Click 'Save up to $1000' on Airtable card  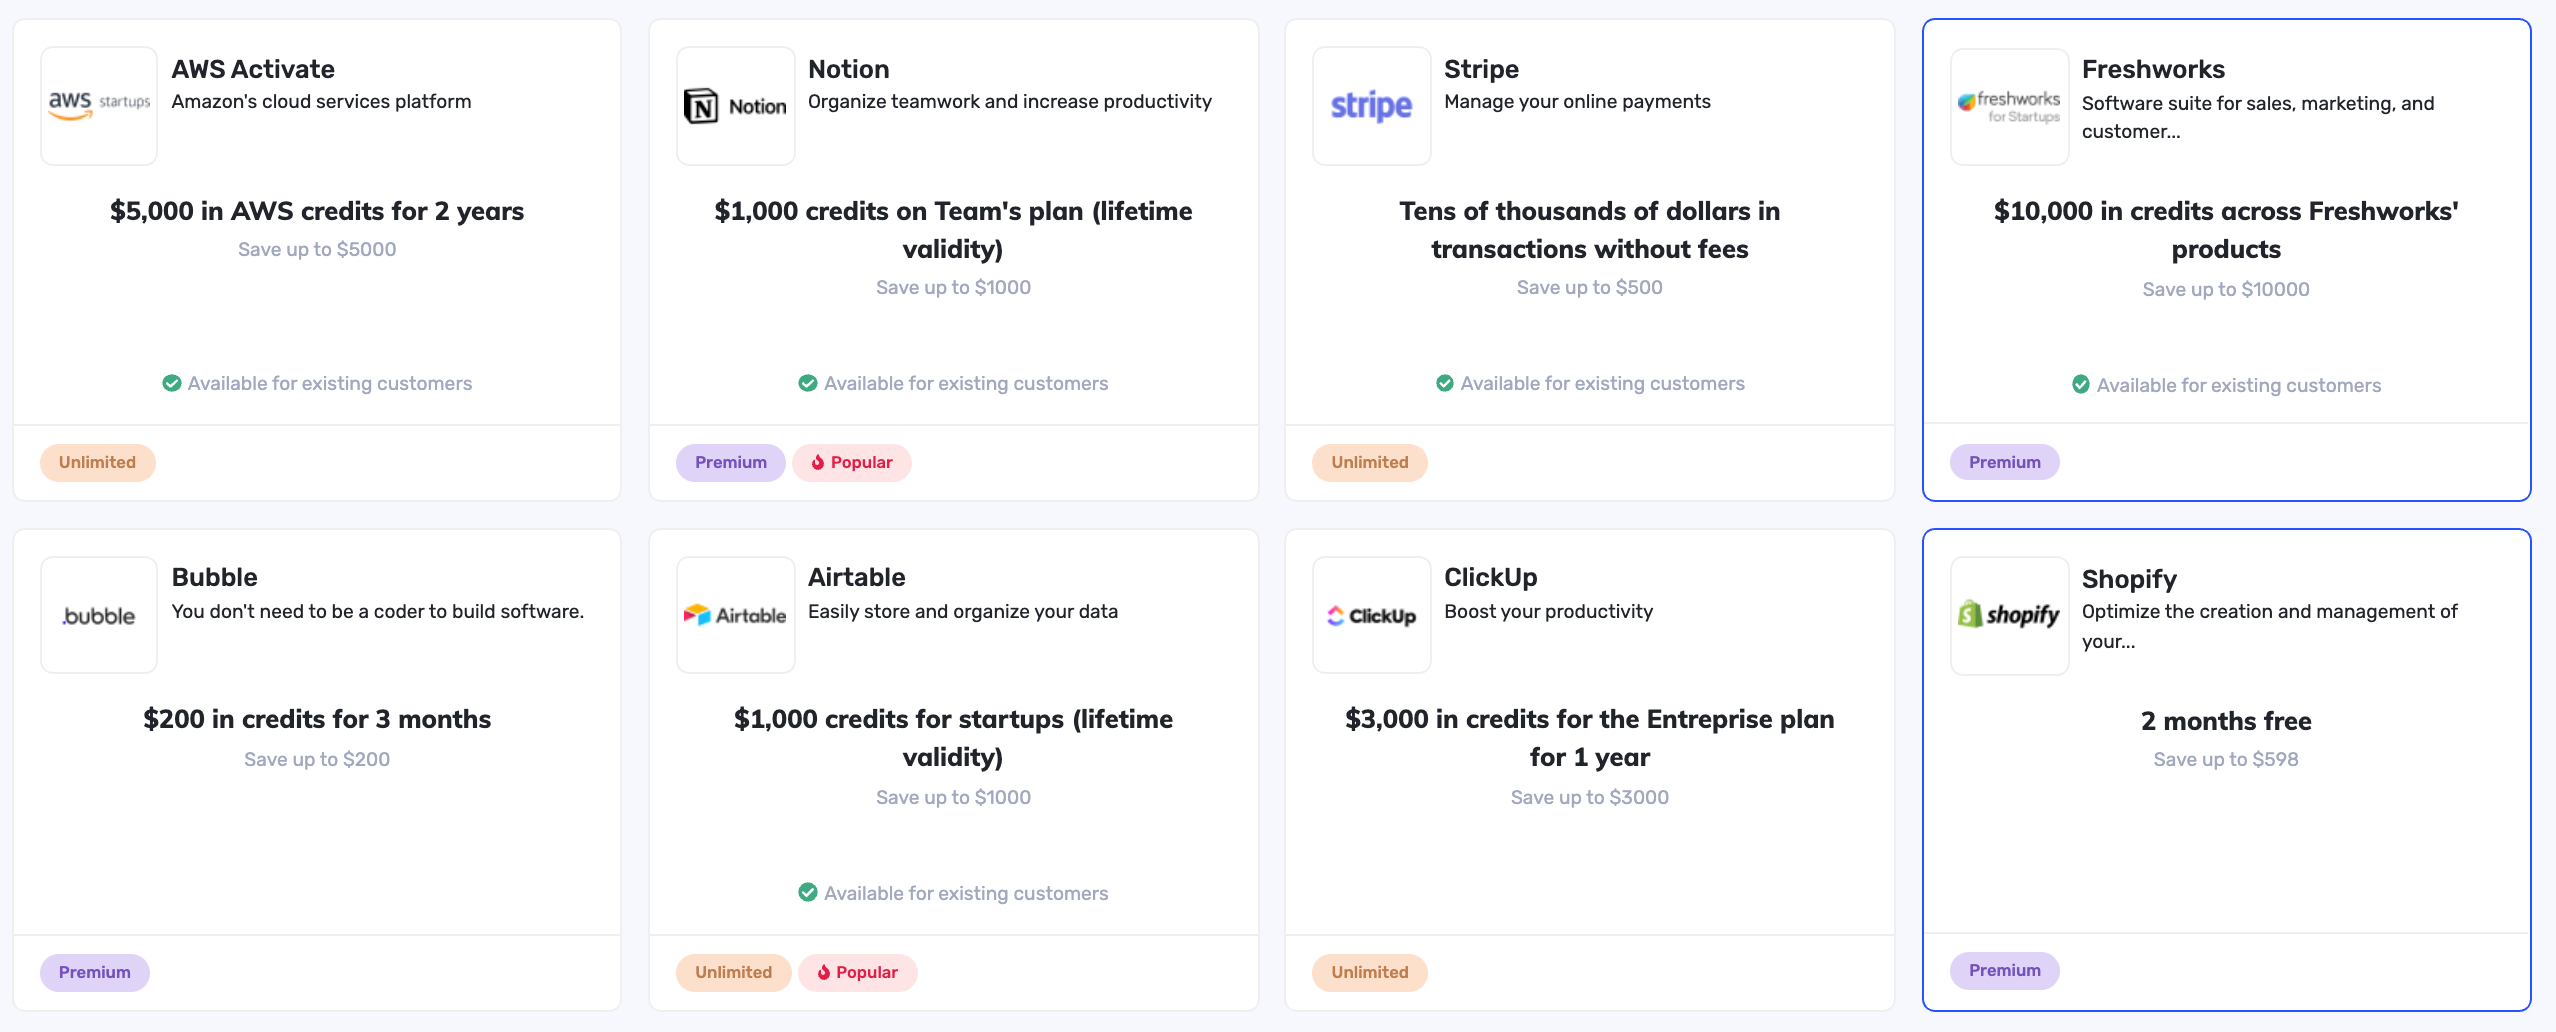(x=954, y=797)
